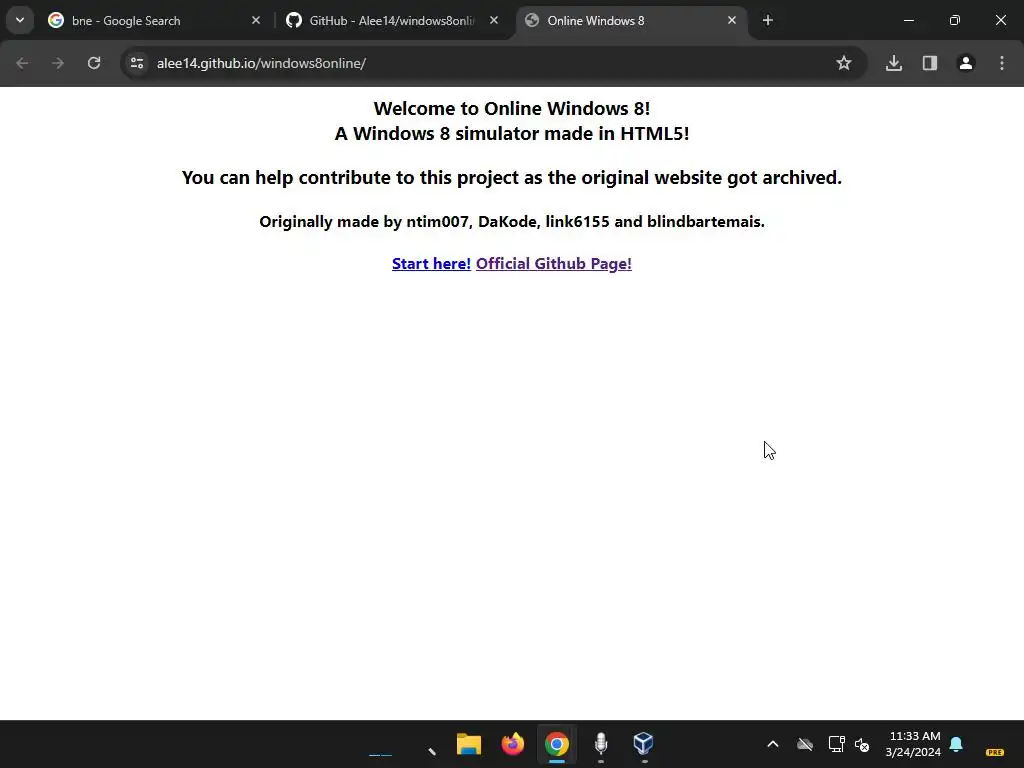Screen dimensions: 1024x768
Task: Close the bne - Google Search tab
Action: point(256,21)
